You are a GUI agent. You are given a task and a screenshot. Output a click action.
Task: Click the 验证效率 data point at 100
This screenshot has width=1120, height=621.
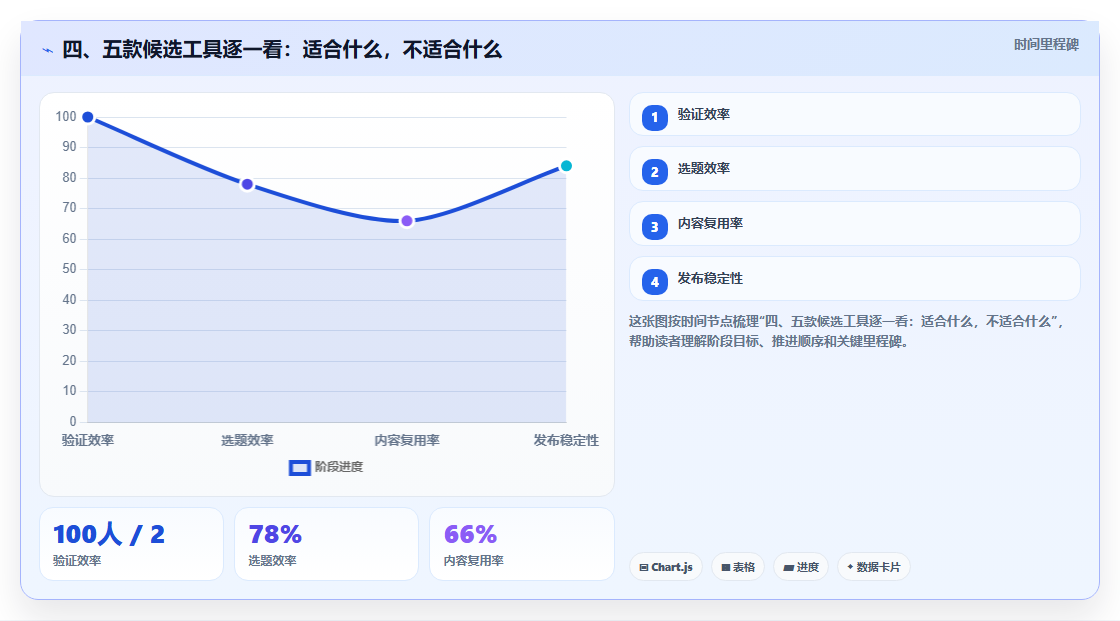pyautogui.click(x=88, y=117)
